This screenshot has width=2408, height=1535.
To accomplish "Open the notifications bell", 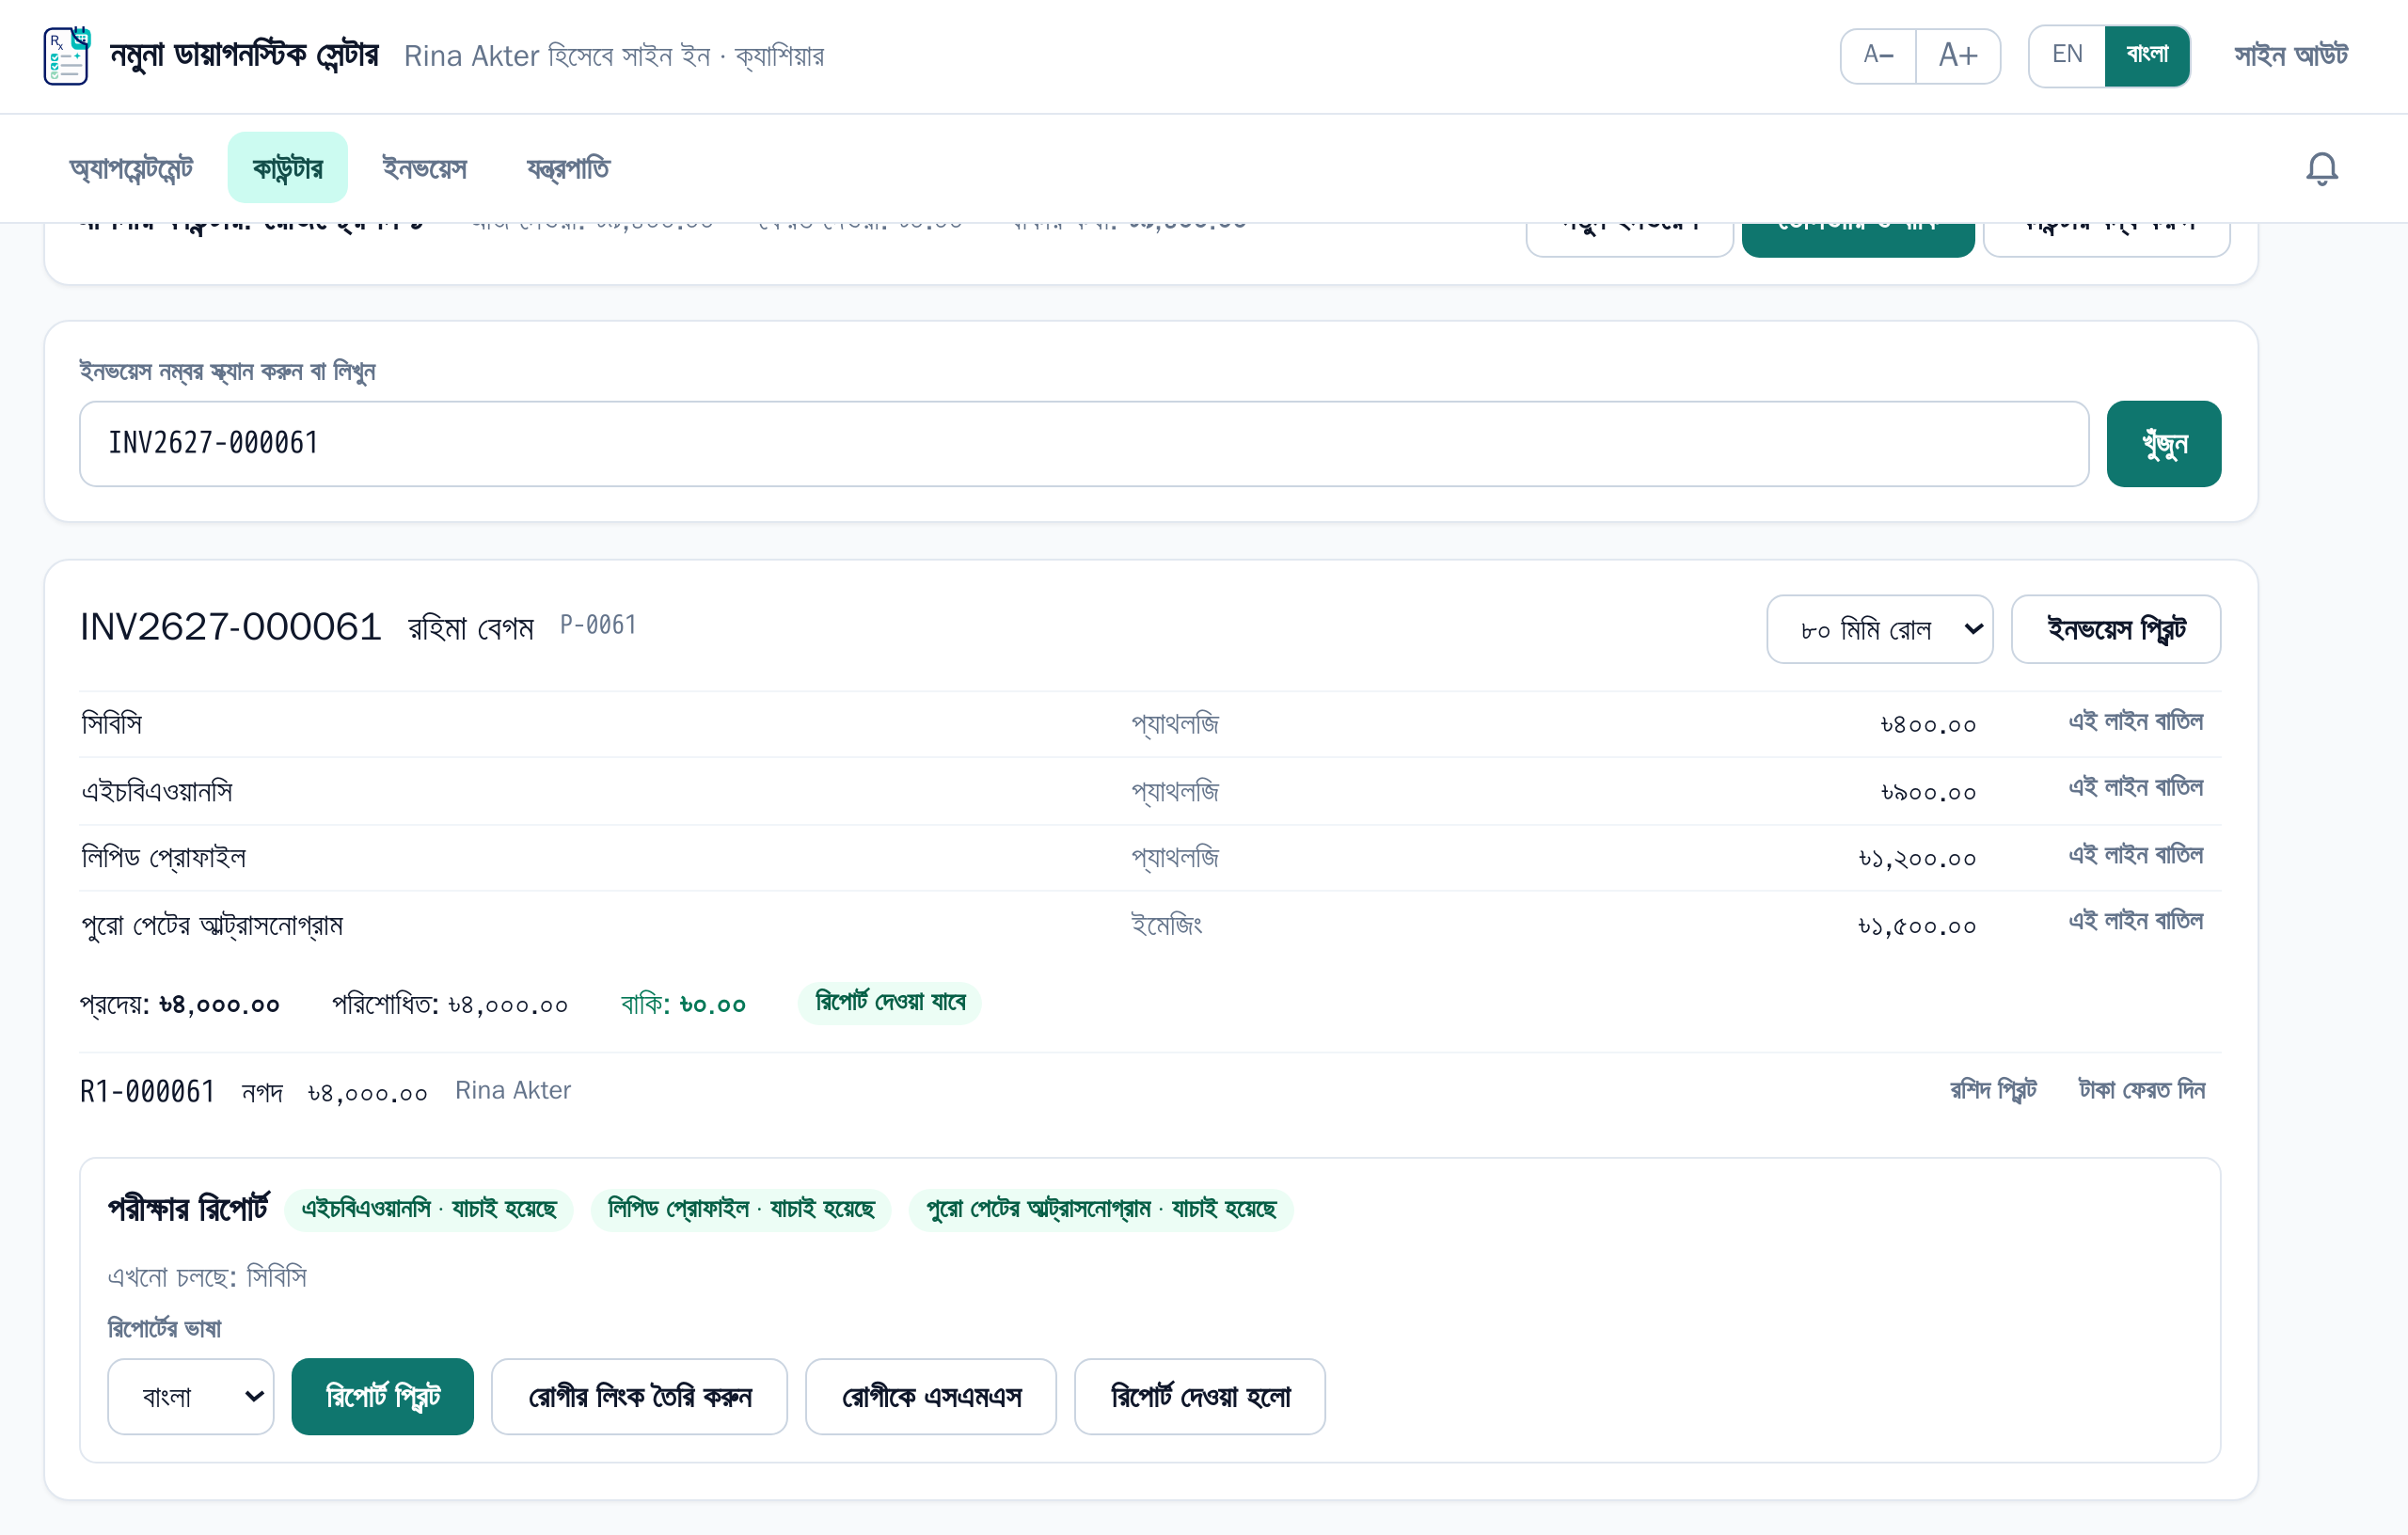I will pos(2321,168).
